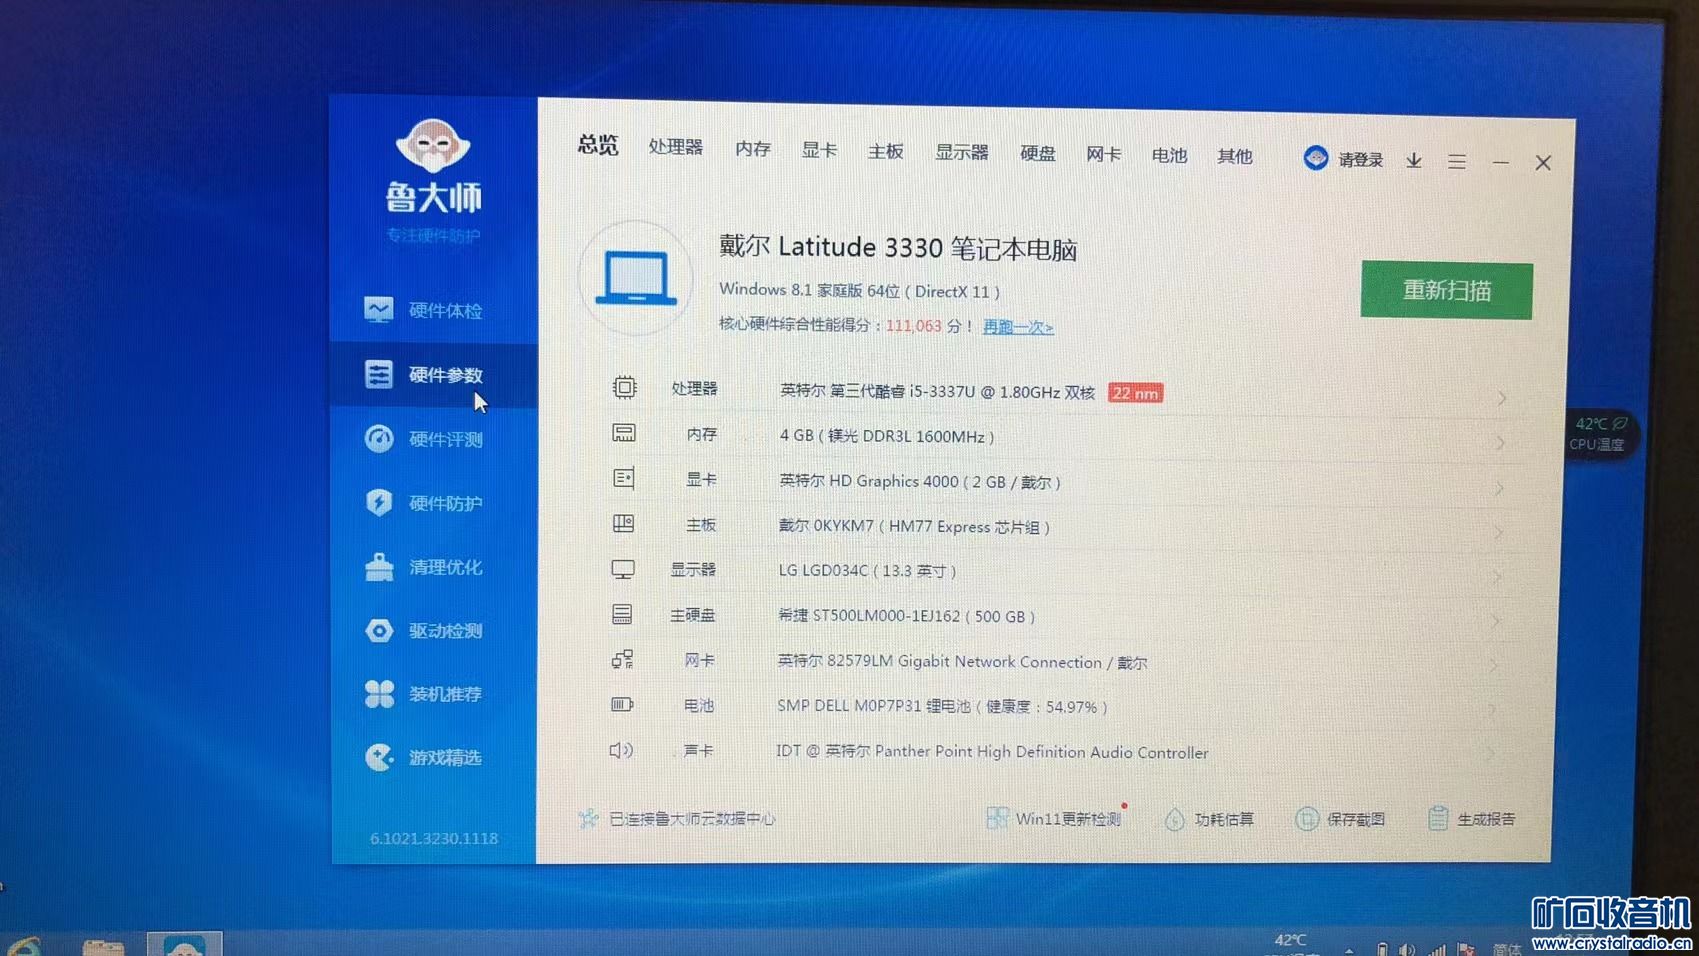Expand the 处理器 row chevron
Image resolution: width=1699 pixels, height=956 pixels.
click(x=1502, y=399)
